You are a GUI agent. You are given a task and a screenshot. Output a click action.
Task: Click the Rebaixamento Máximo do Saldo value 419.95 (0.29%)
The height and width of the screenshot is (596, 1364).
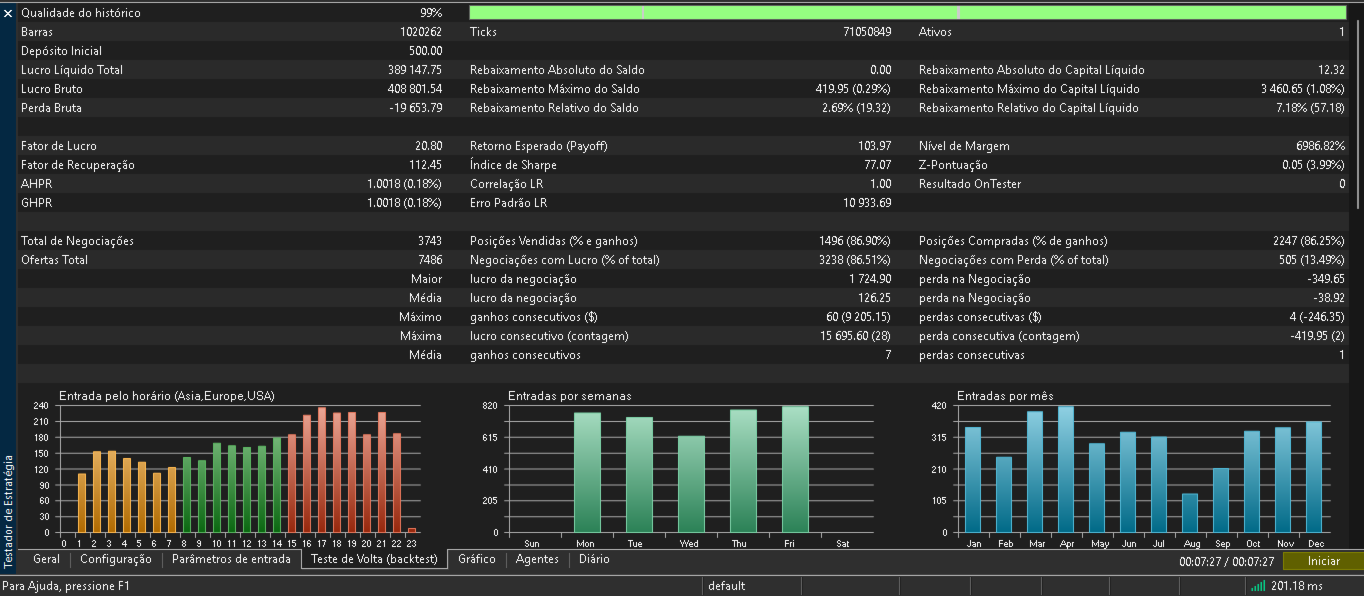(853, 89)
